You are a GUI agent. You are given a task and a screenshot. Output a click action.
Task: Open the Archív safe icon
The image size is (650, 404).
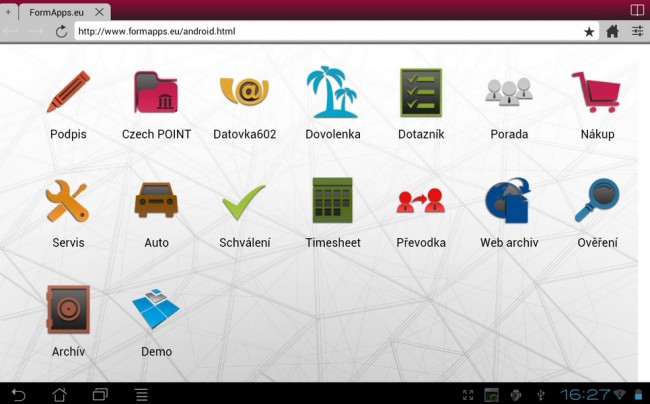[x=68, y=309]
